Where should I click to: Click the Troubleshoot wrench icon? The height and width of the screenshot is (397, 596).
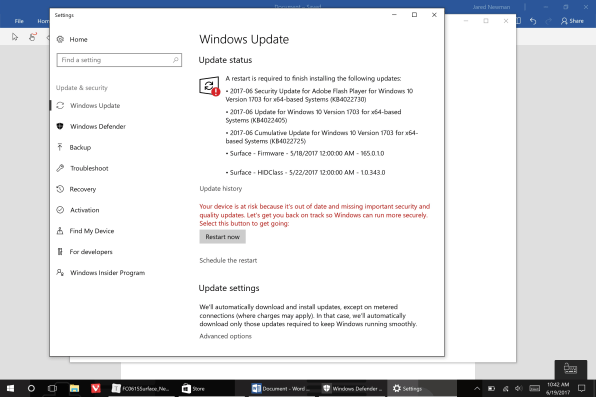(60, 168)
